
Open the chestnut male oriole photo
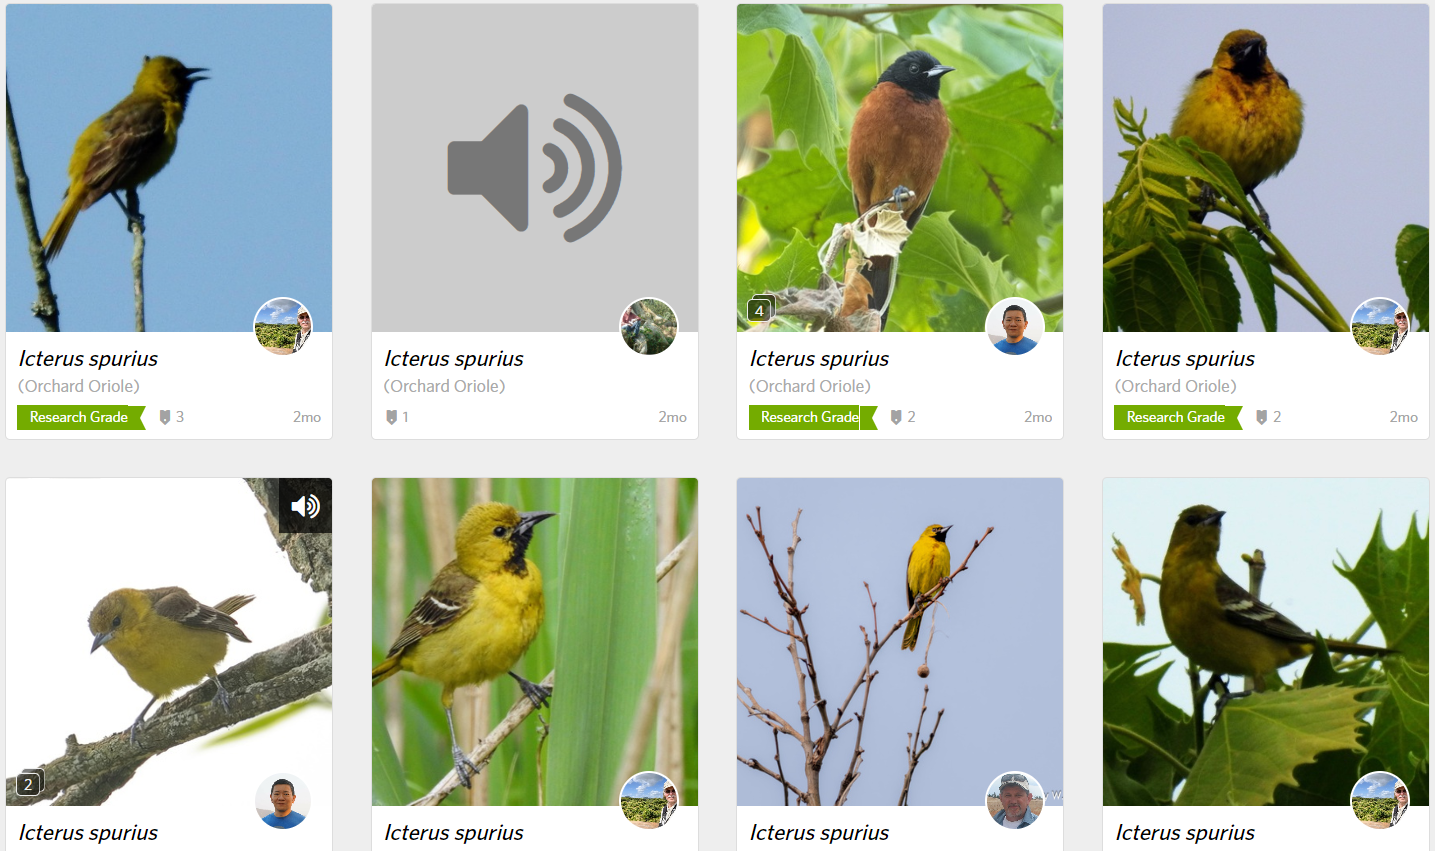[900, 168]
